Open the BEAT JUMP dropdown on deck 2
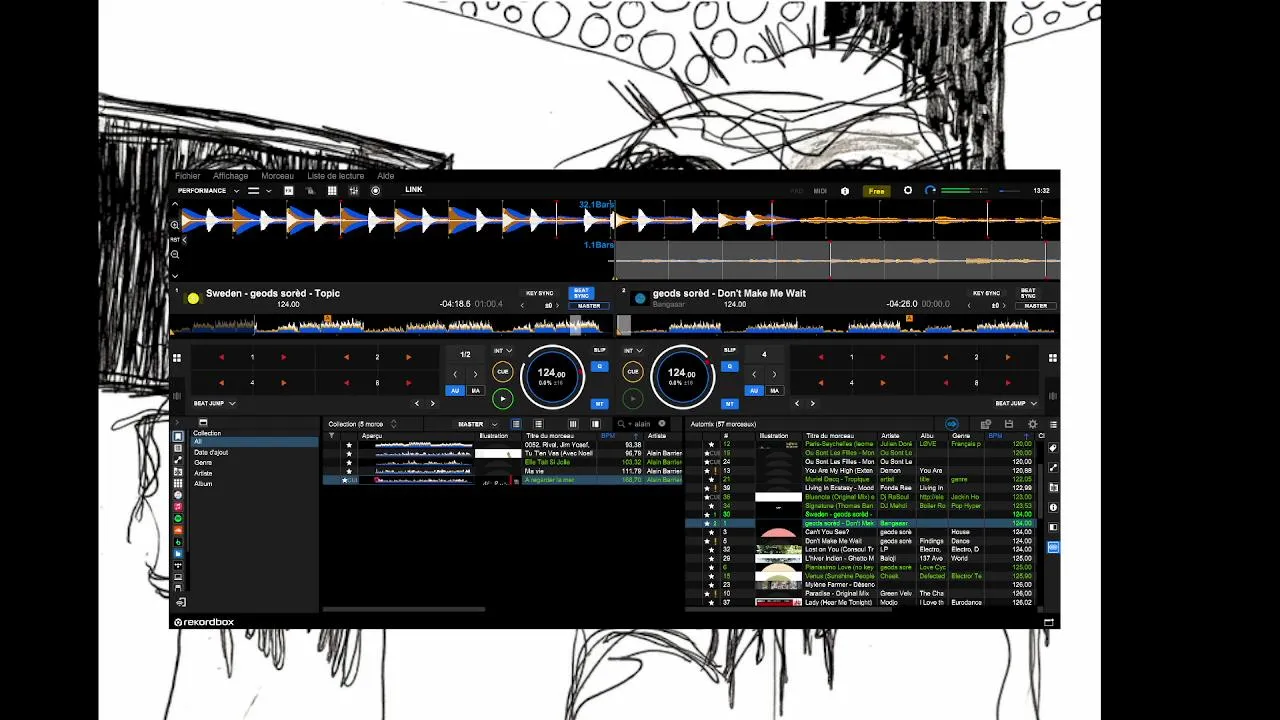 coord(1015,403)
